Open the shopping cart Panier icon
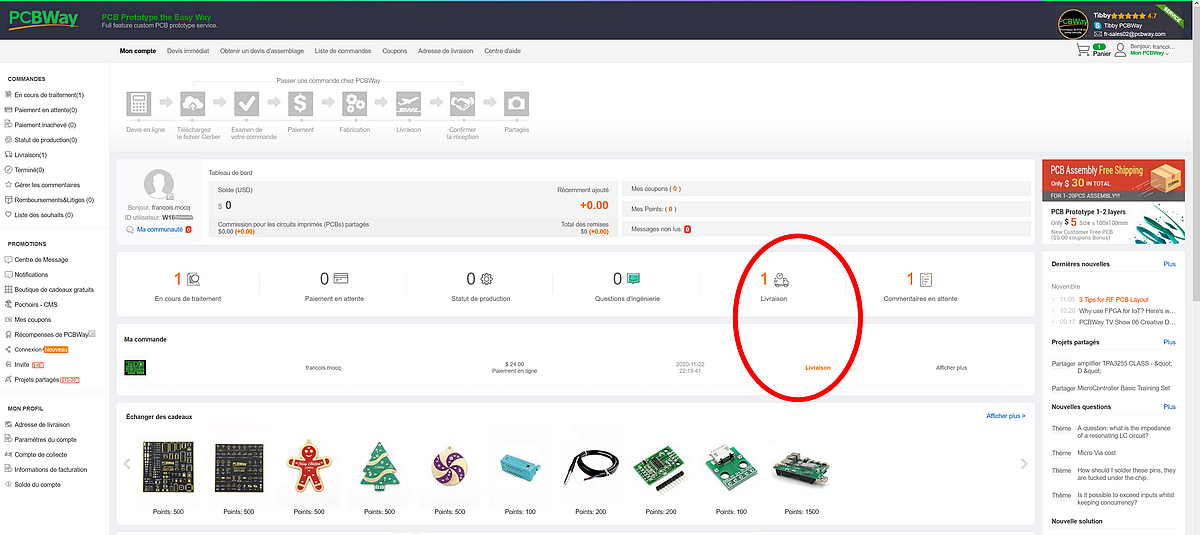The height and width of the screenshot is (535, 1200). [1083, 50]
